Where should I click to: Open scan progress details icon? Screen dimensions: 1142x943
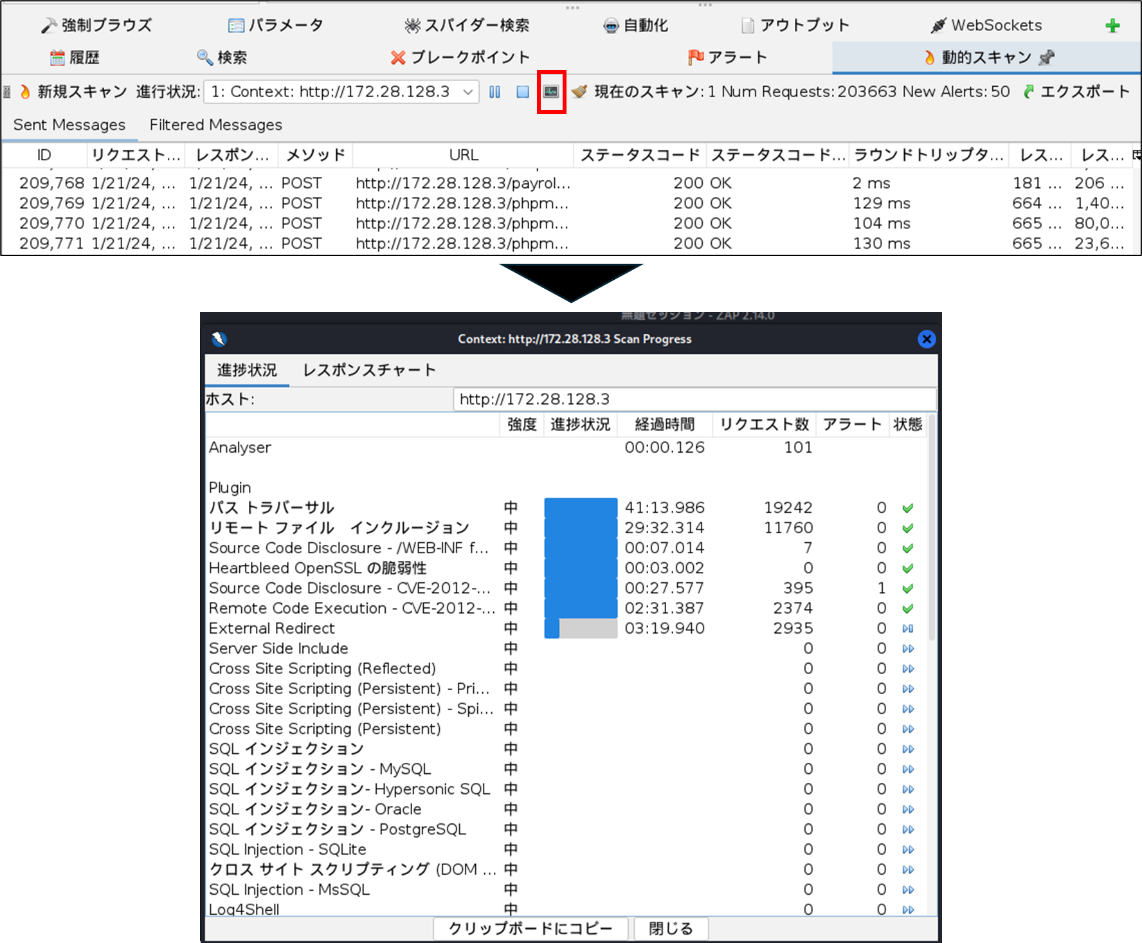tap(551, 92)
